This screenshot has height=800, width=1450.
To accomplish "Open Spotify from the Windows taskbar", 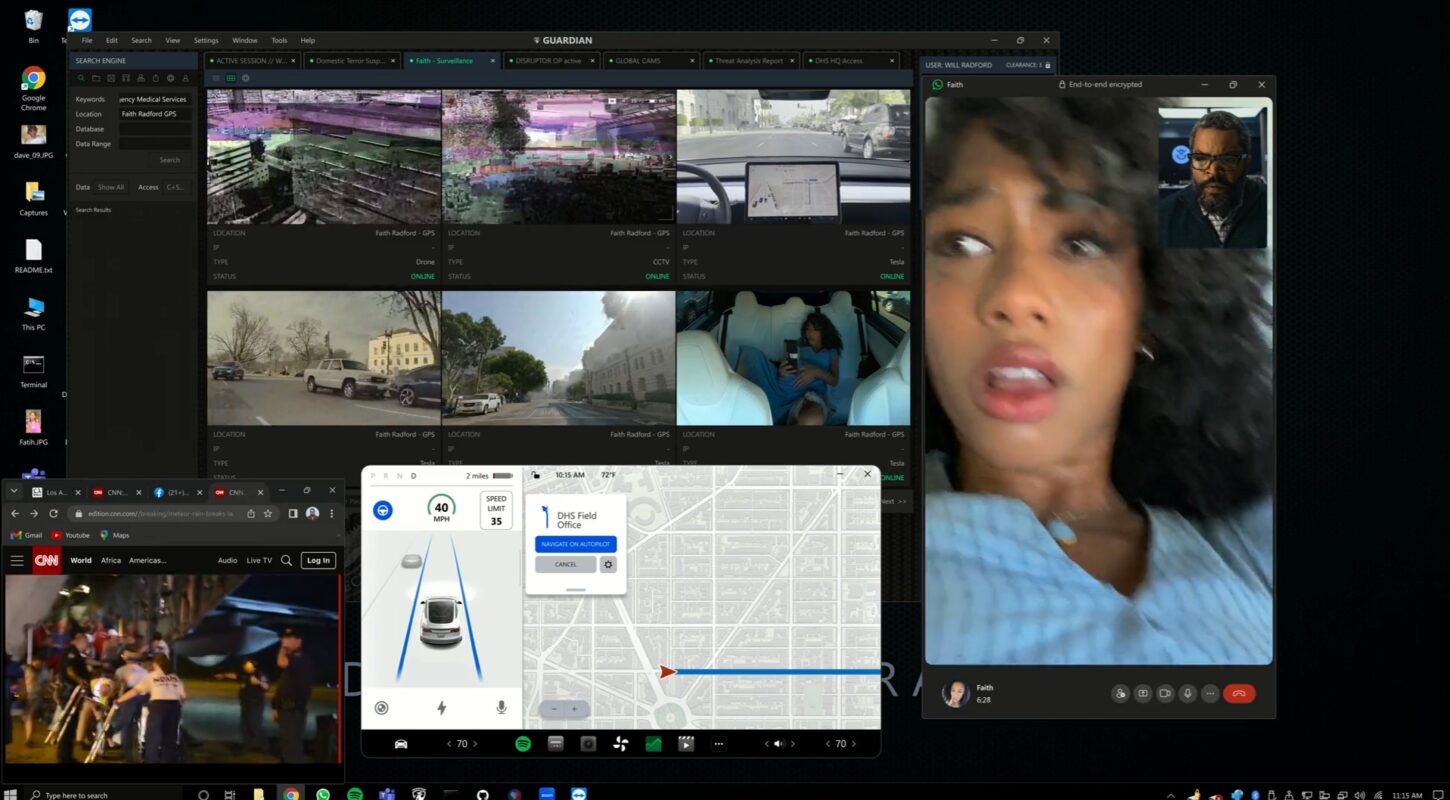I will point(355,795).
